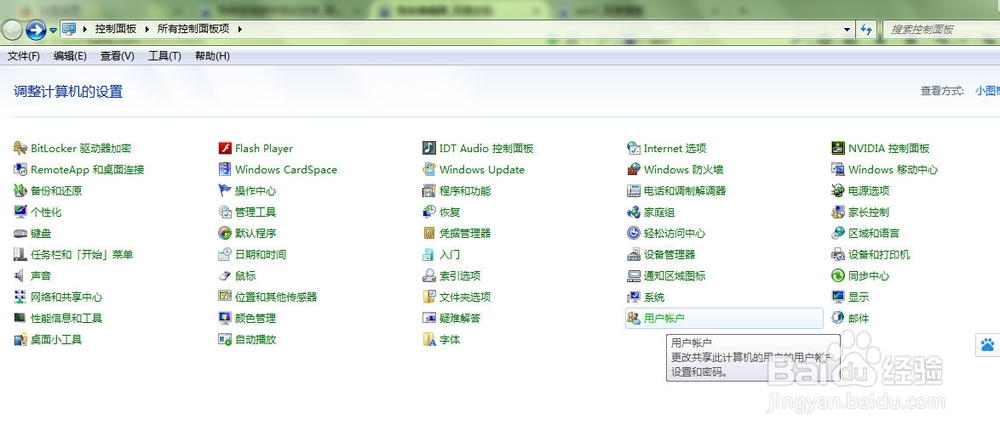Click 索引选项 link
This screenshot has height=436, width=1000.
460,276
